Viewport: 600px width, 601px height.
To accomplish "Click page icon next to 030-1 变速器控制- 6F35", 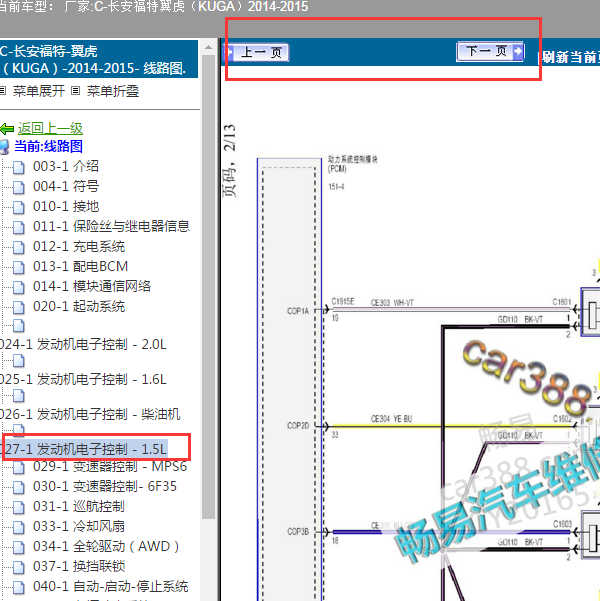I will (x=18, y=487).
